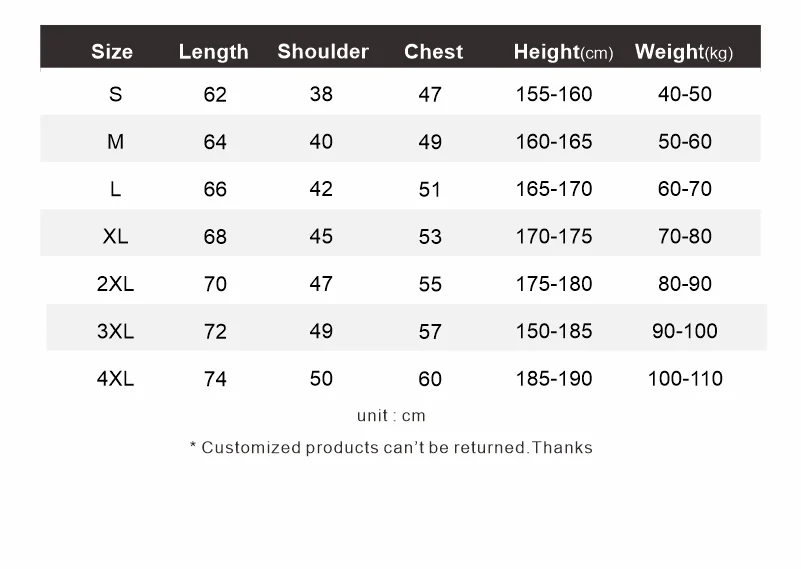Click the "unit : cm" note
The height and width of the screenshot is (569, 801).
click(x=391, y=416)
